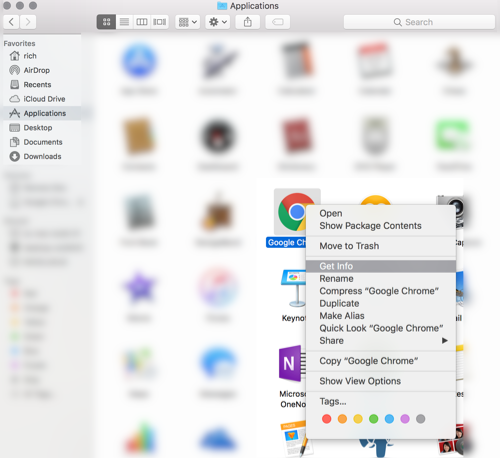The height and width of the screenshot is (458, 500).
Task: Switch to list view in toolbar
Action: pyautogui.click(x=124, y=22)
